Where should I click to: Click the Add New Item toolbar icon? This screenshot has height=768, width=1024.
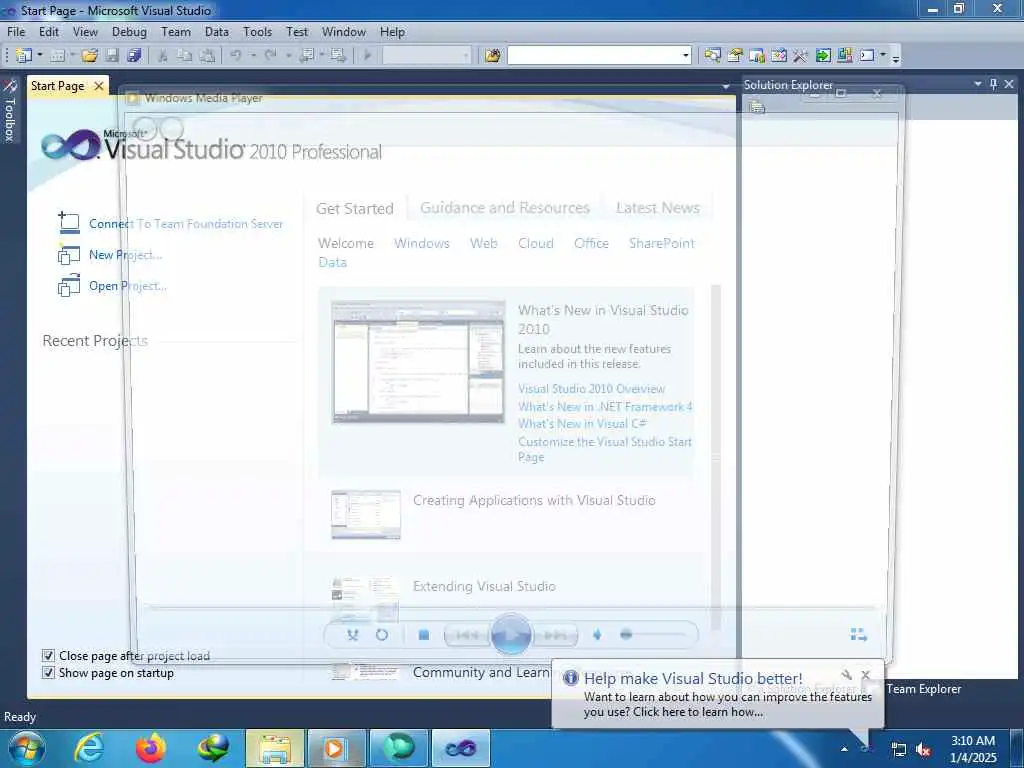(x=57, y=56)
